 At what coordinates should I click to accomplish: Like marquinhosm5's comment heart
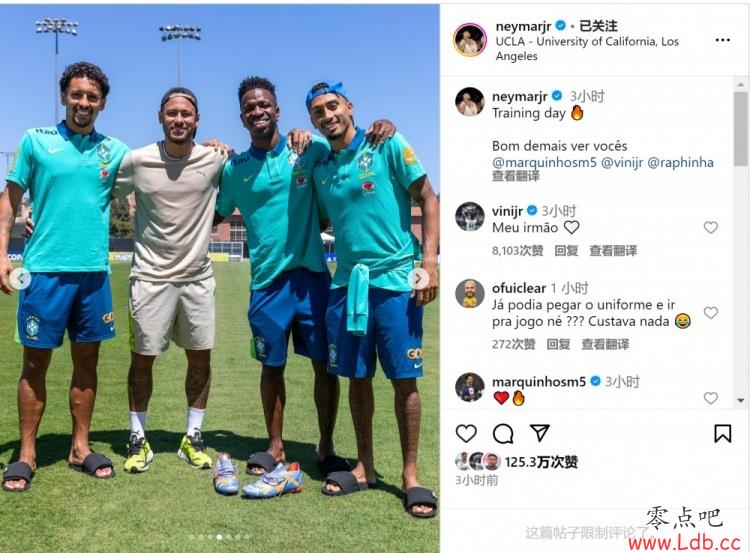point(711,398)
